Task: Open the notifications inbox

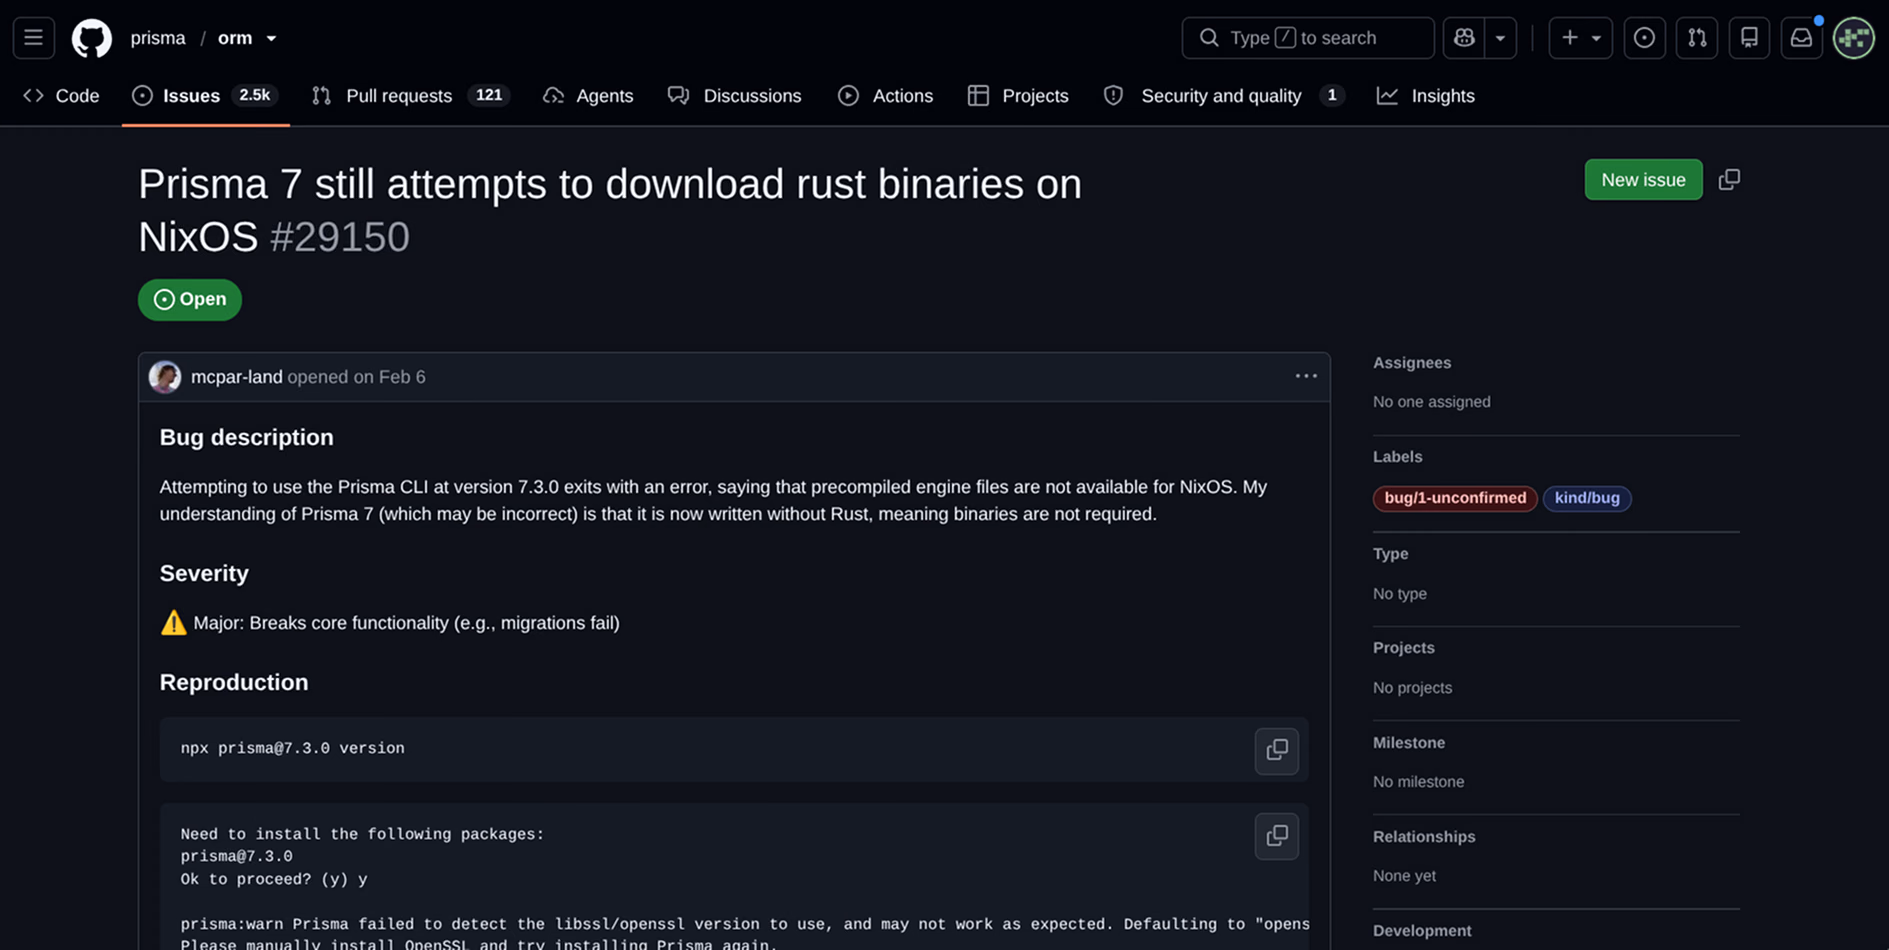Action: click(1801, 38)
